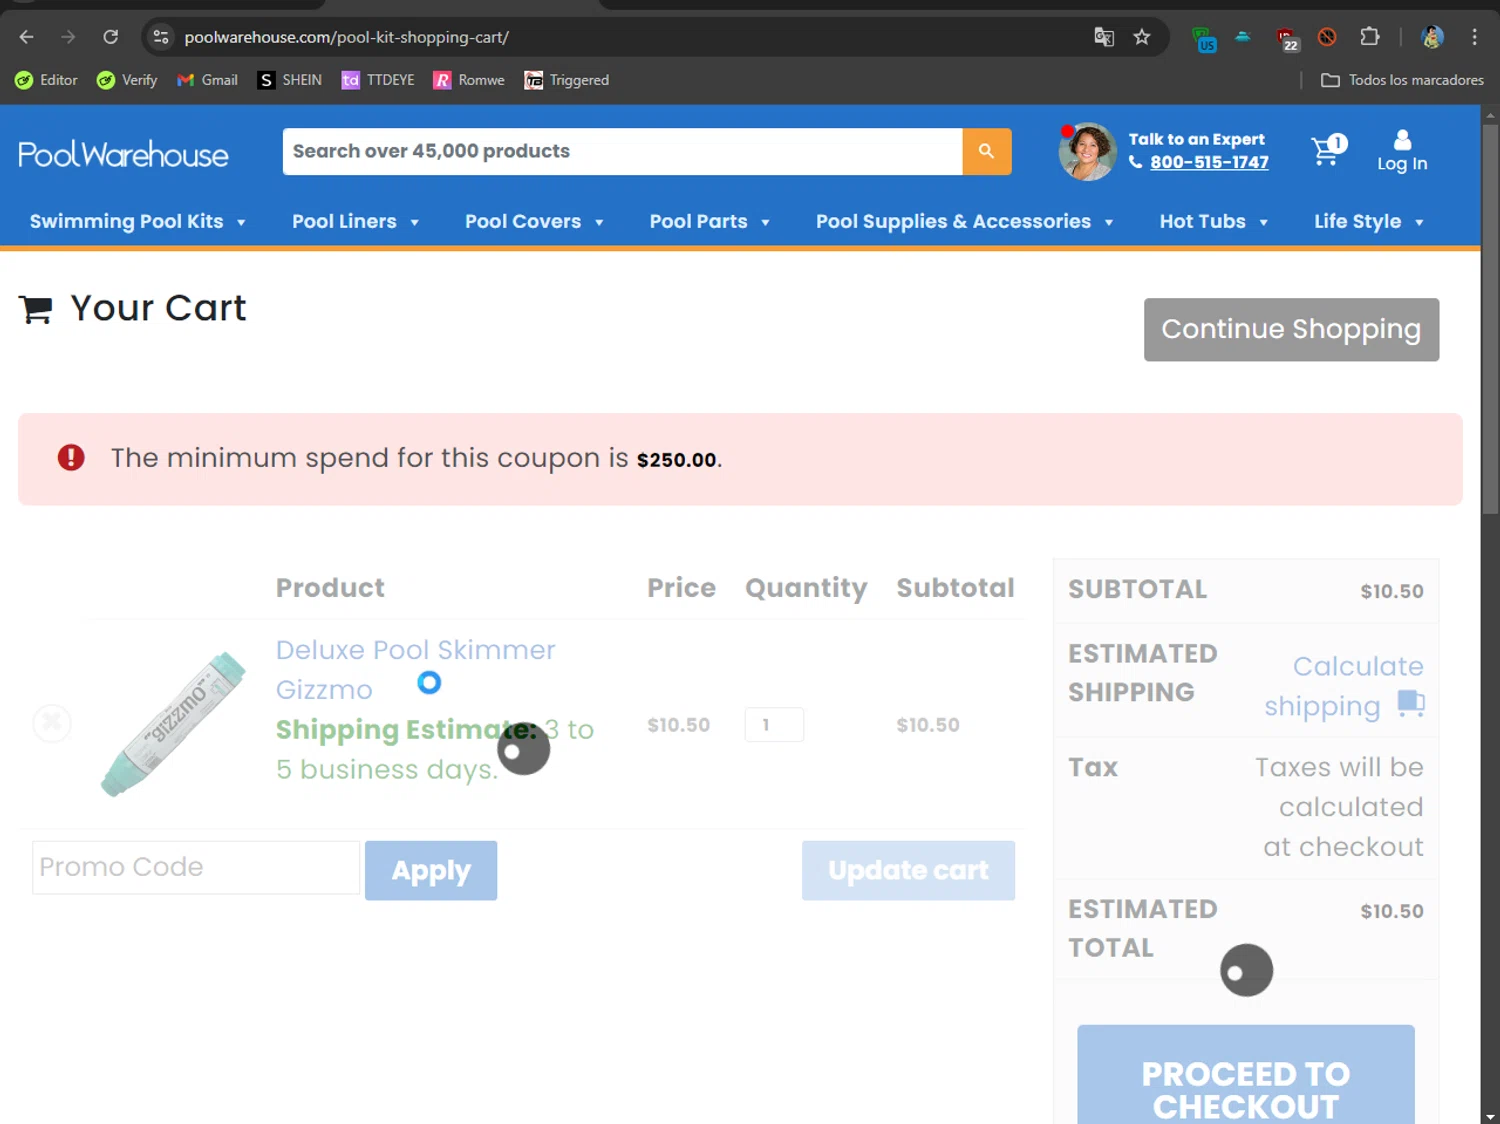Open the Editor bookmark
The width and height of the screenshot is (1500, 1124).
[x=46, y=80]
